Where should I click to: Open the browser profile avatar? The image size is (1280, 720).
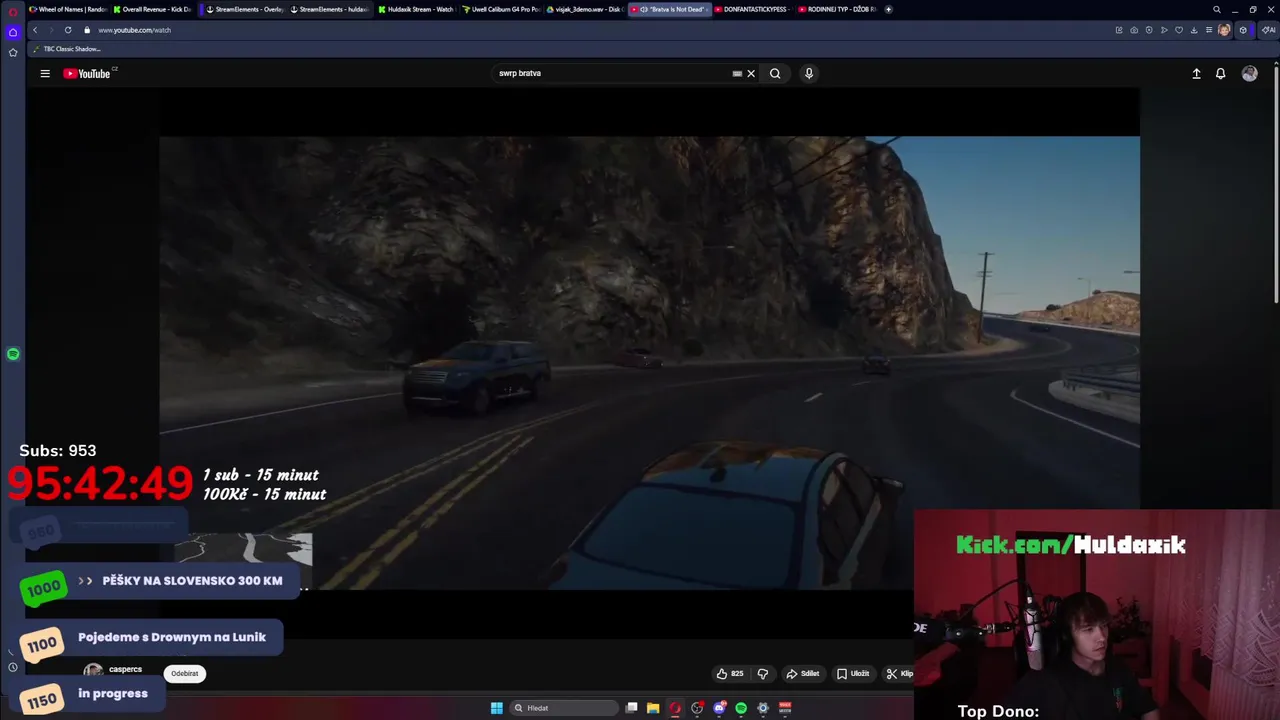(1224, 30)
